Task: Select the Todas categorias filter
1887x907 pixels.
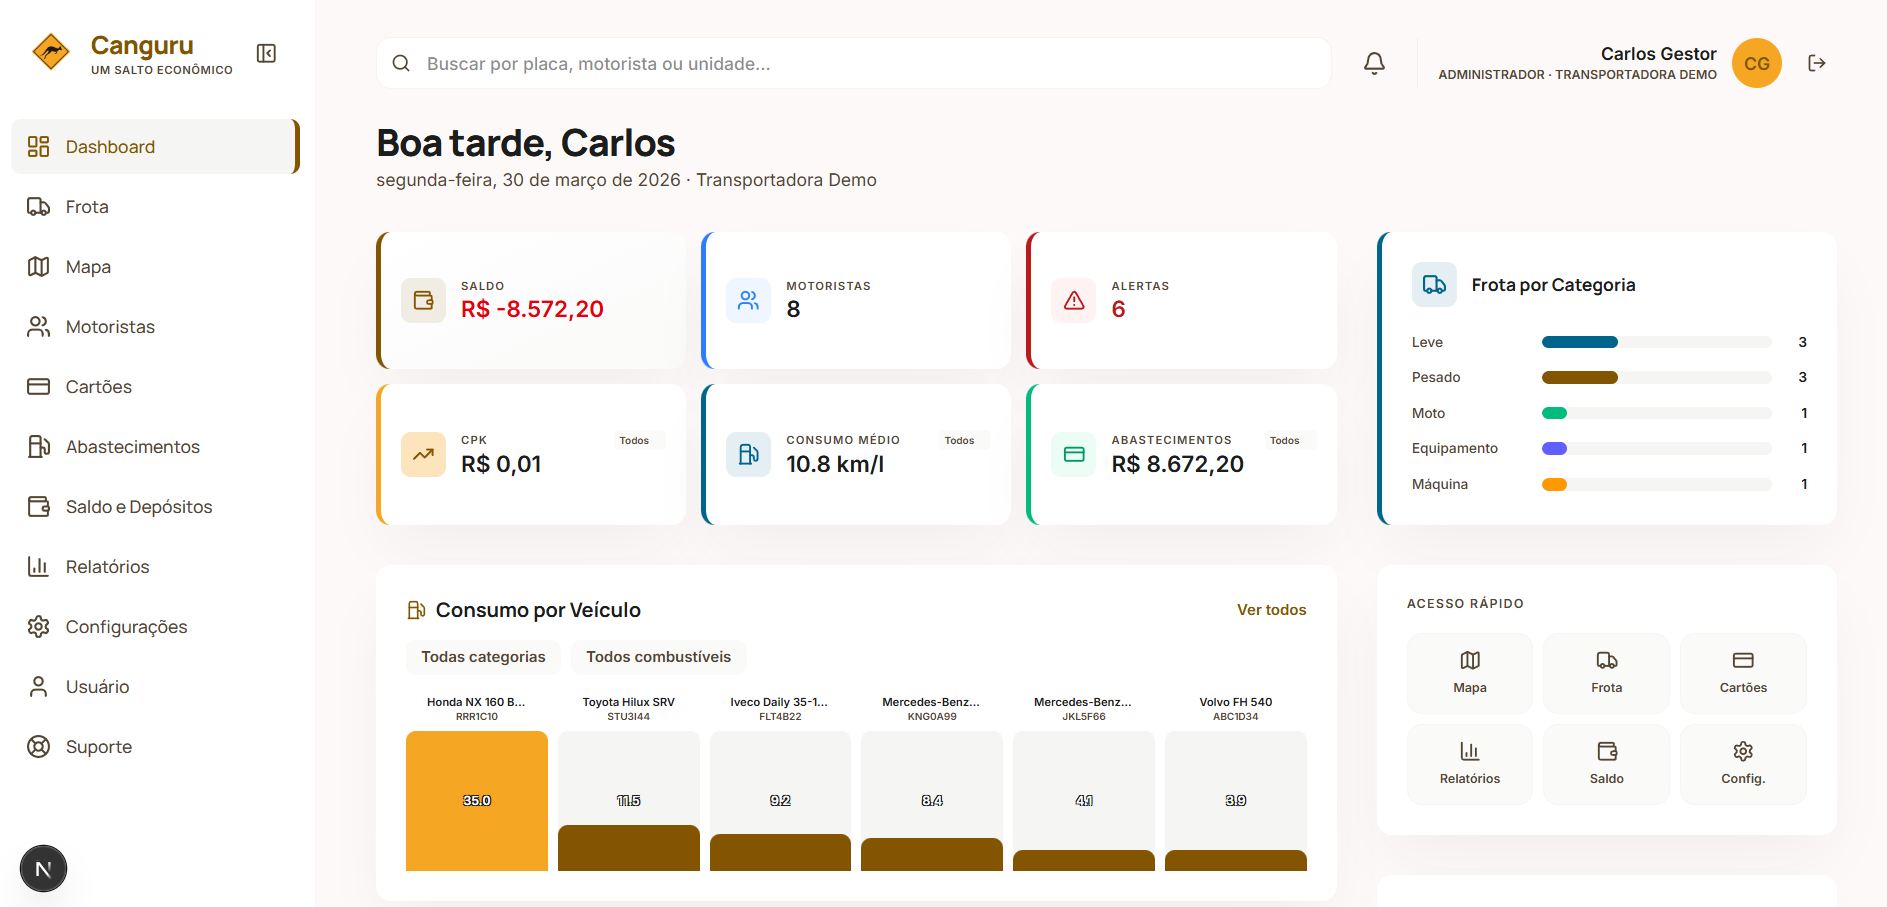Action: coord(483,657)
